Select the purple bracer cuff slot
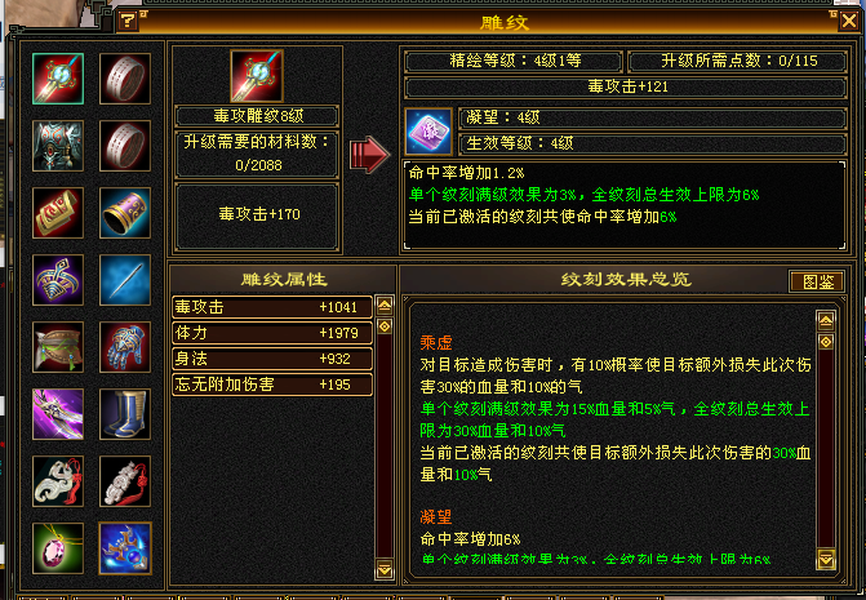The height and width of the screenshot is (600, 866). (x=125, y=213)
